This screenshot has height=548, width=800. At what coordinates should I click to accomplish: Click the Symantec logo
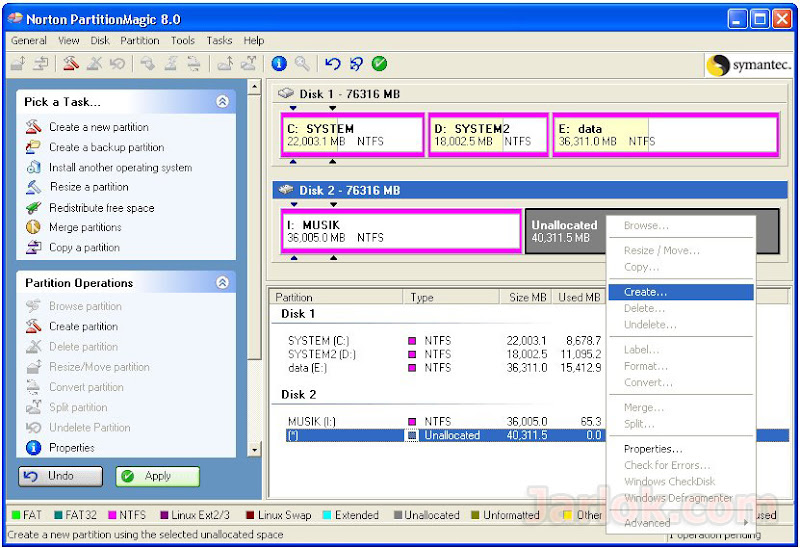pyautogui.click(x=749, y=65)
